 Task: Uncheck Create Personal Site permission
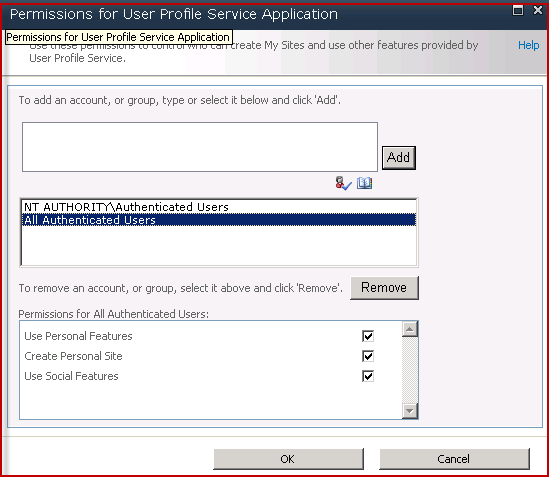coord(368,356)
